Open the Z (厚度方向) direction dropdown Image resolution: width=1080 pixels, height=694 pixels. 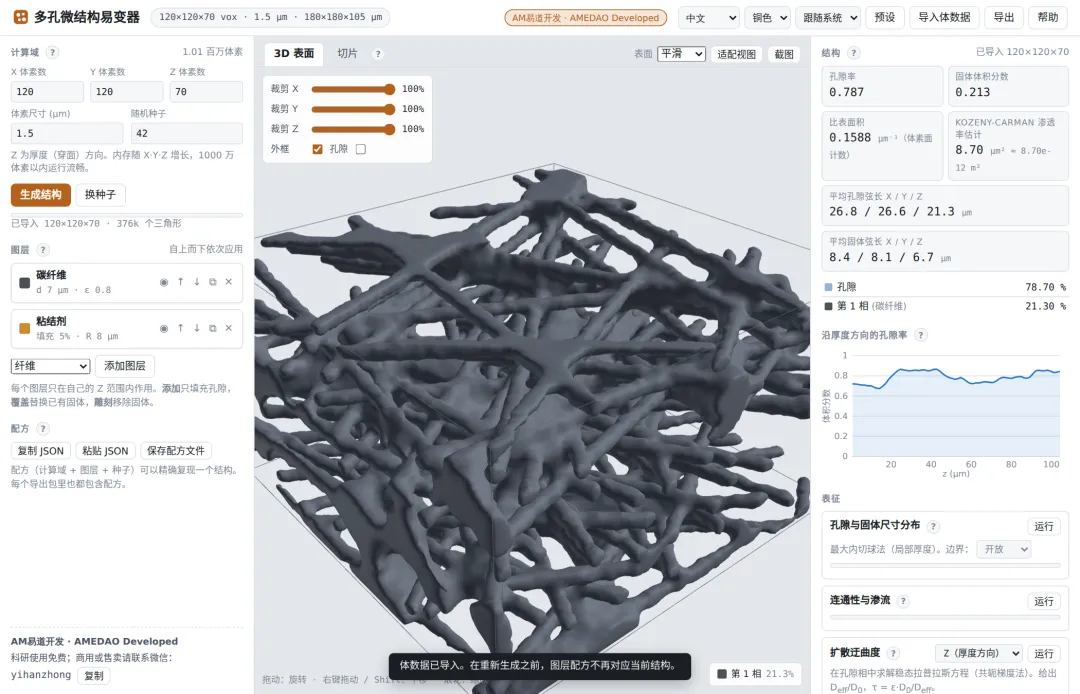[979, 653]
